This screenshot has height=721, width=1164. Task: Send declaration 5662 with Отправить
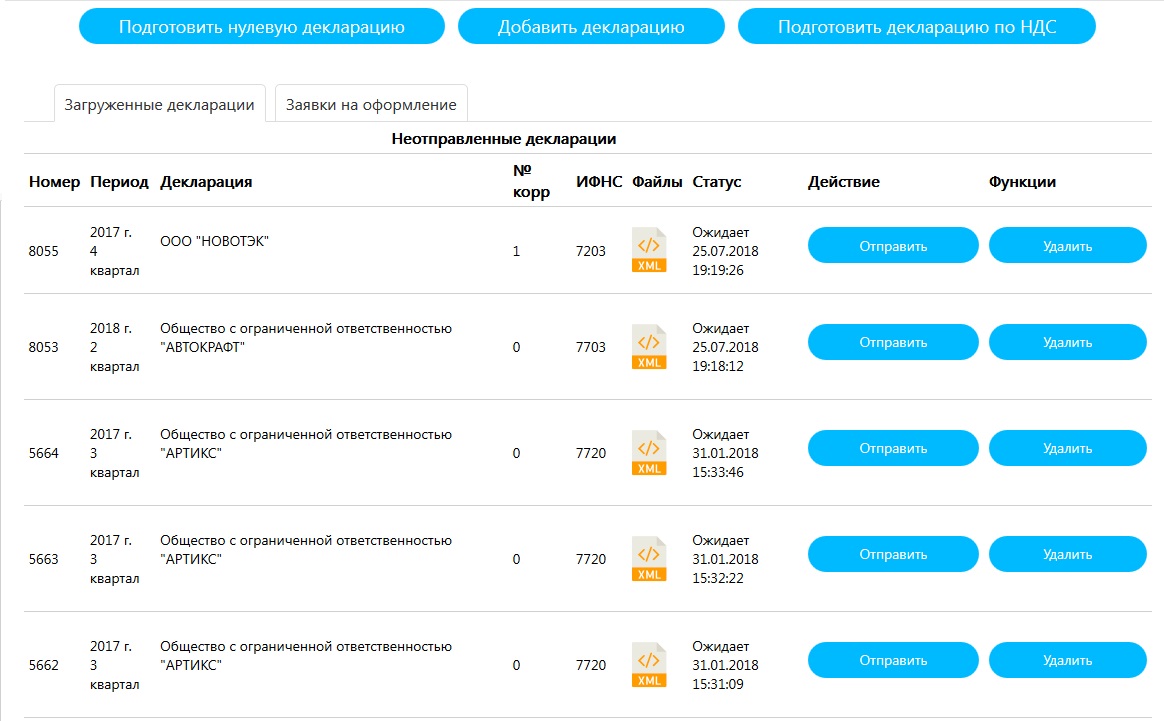(x=893, y=661)
